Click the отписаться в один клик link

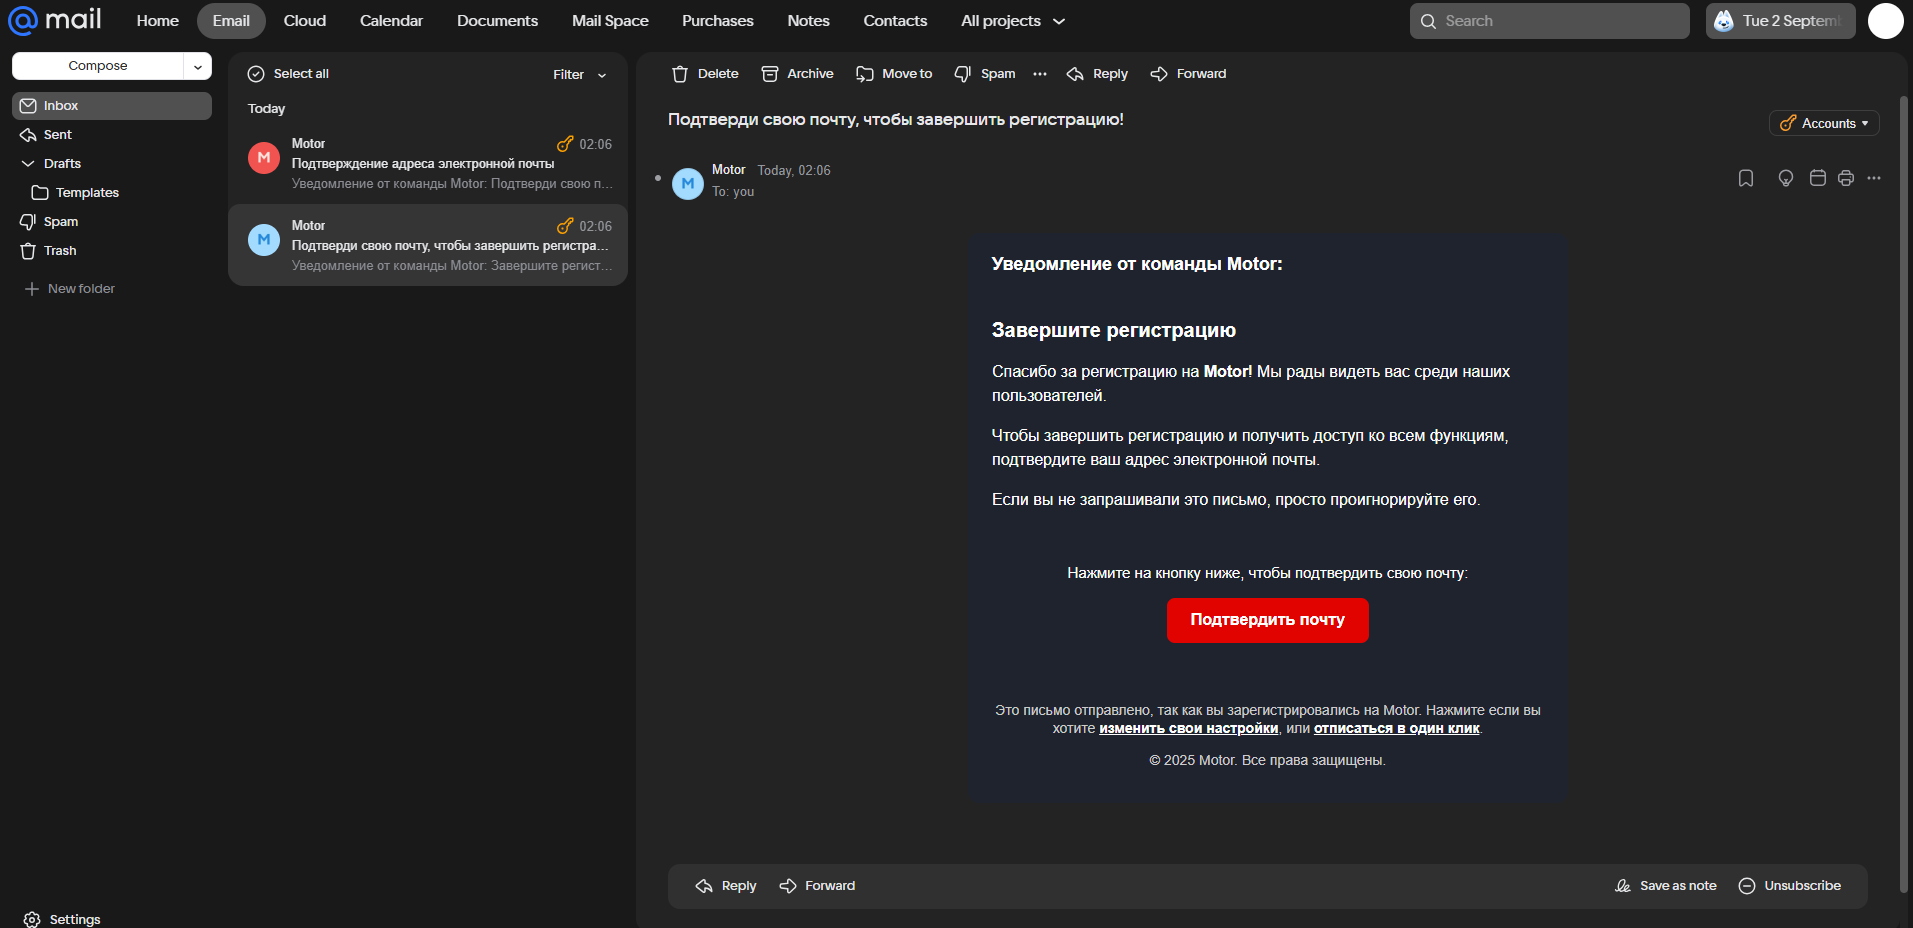click(1396, 729)
